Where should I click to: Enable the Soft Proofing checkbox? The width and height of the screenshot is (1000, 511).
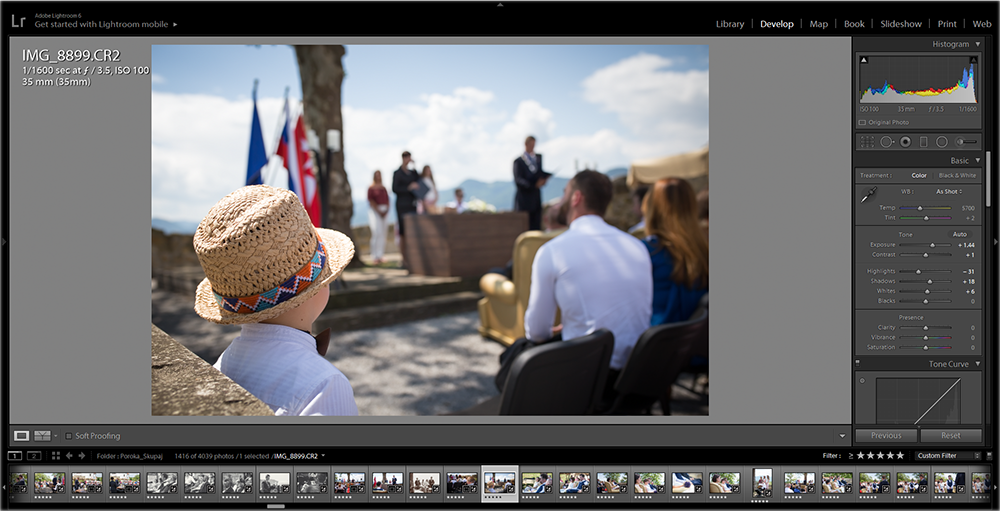point(68,436)
